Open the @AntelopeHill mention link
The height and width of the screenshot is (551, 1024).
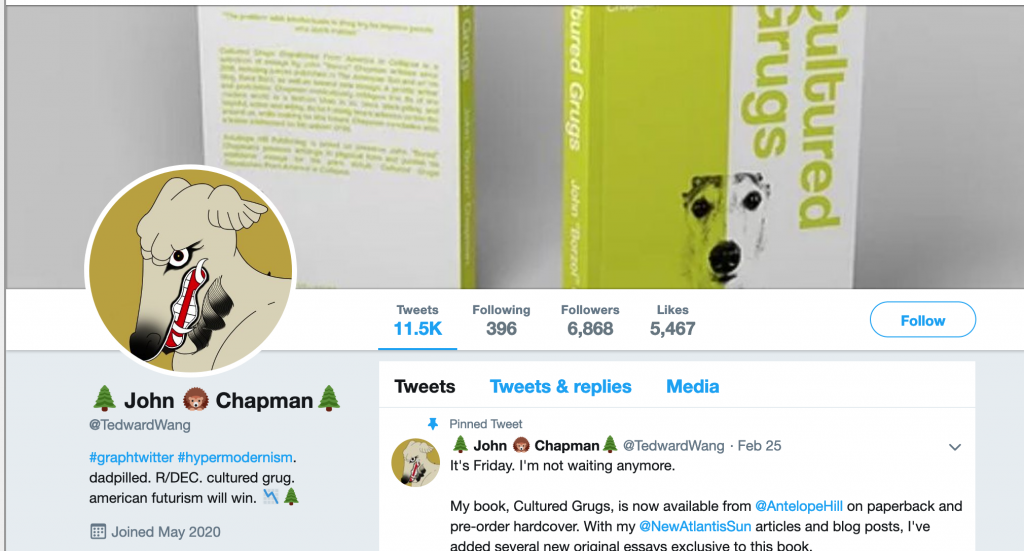[799, 506]
